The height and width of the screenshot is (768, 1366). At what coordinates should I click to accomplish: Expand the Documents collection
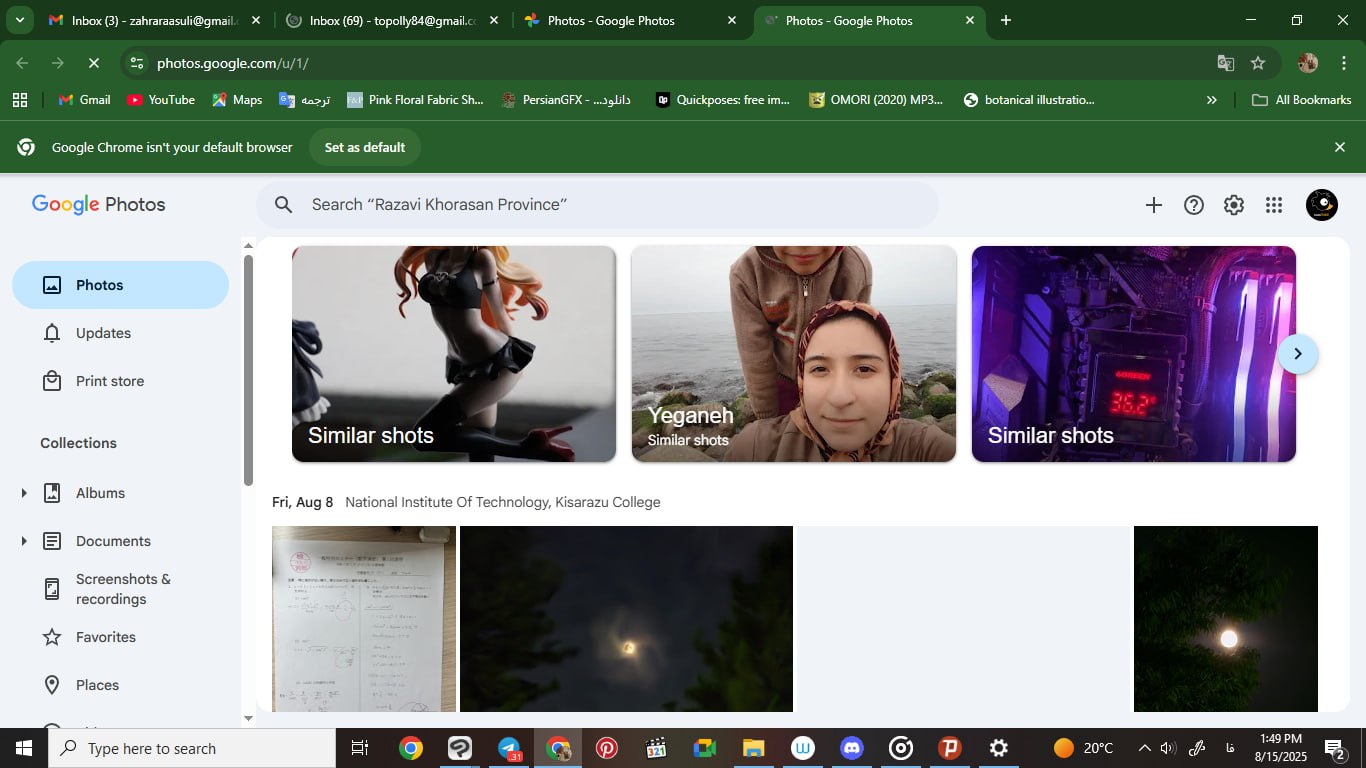pyautogui.click(x=24, y=541)
